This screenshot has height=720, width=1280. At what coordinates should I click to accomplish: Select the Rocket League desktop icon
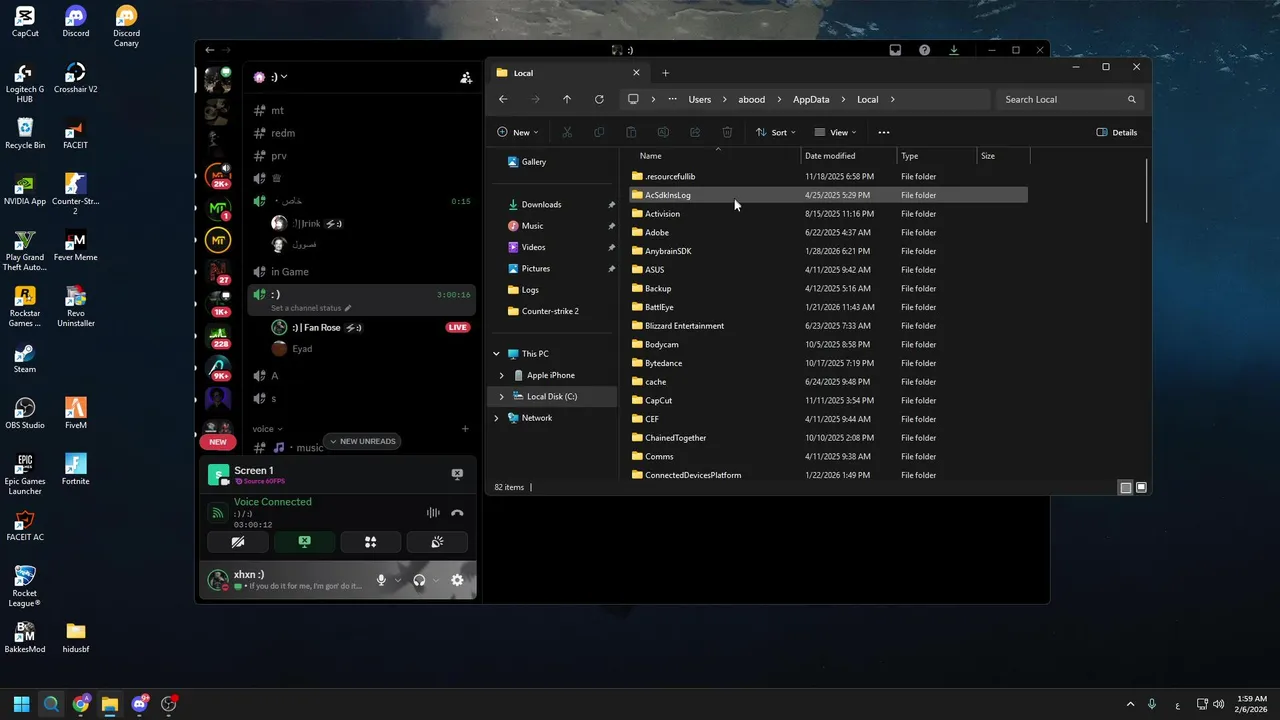point(25,586)
